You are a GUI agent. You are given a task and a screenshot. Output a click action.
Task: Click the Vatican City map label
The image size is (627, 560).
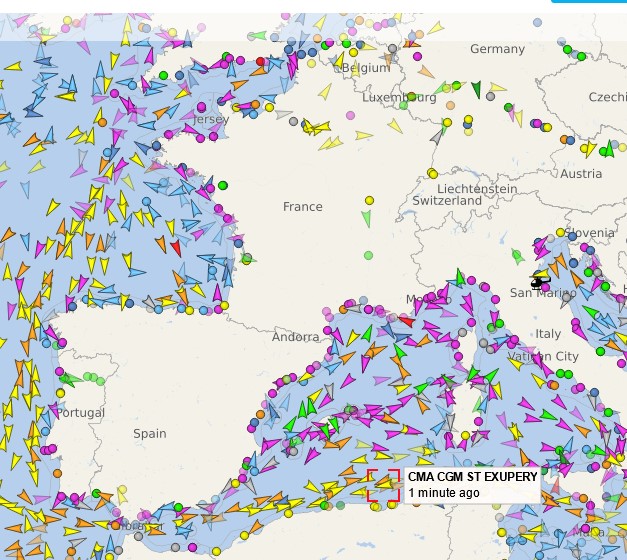[543, 356]
